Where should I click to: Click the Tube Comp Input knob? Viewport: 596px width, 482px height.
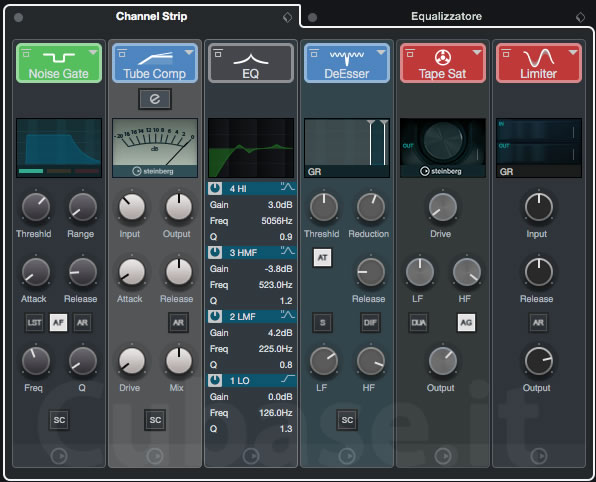132,207
